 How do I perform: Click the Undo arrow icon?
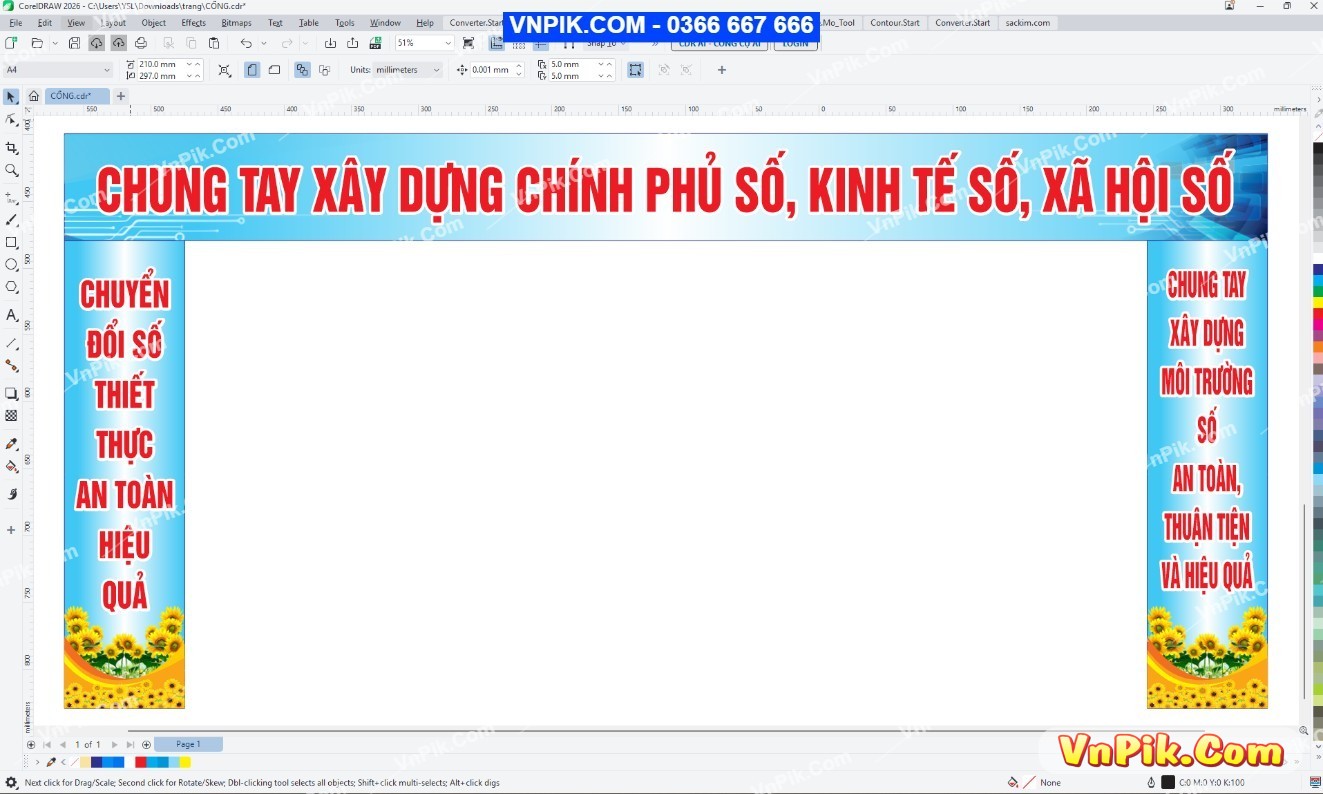pos(245,43)
